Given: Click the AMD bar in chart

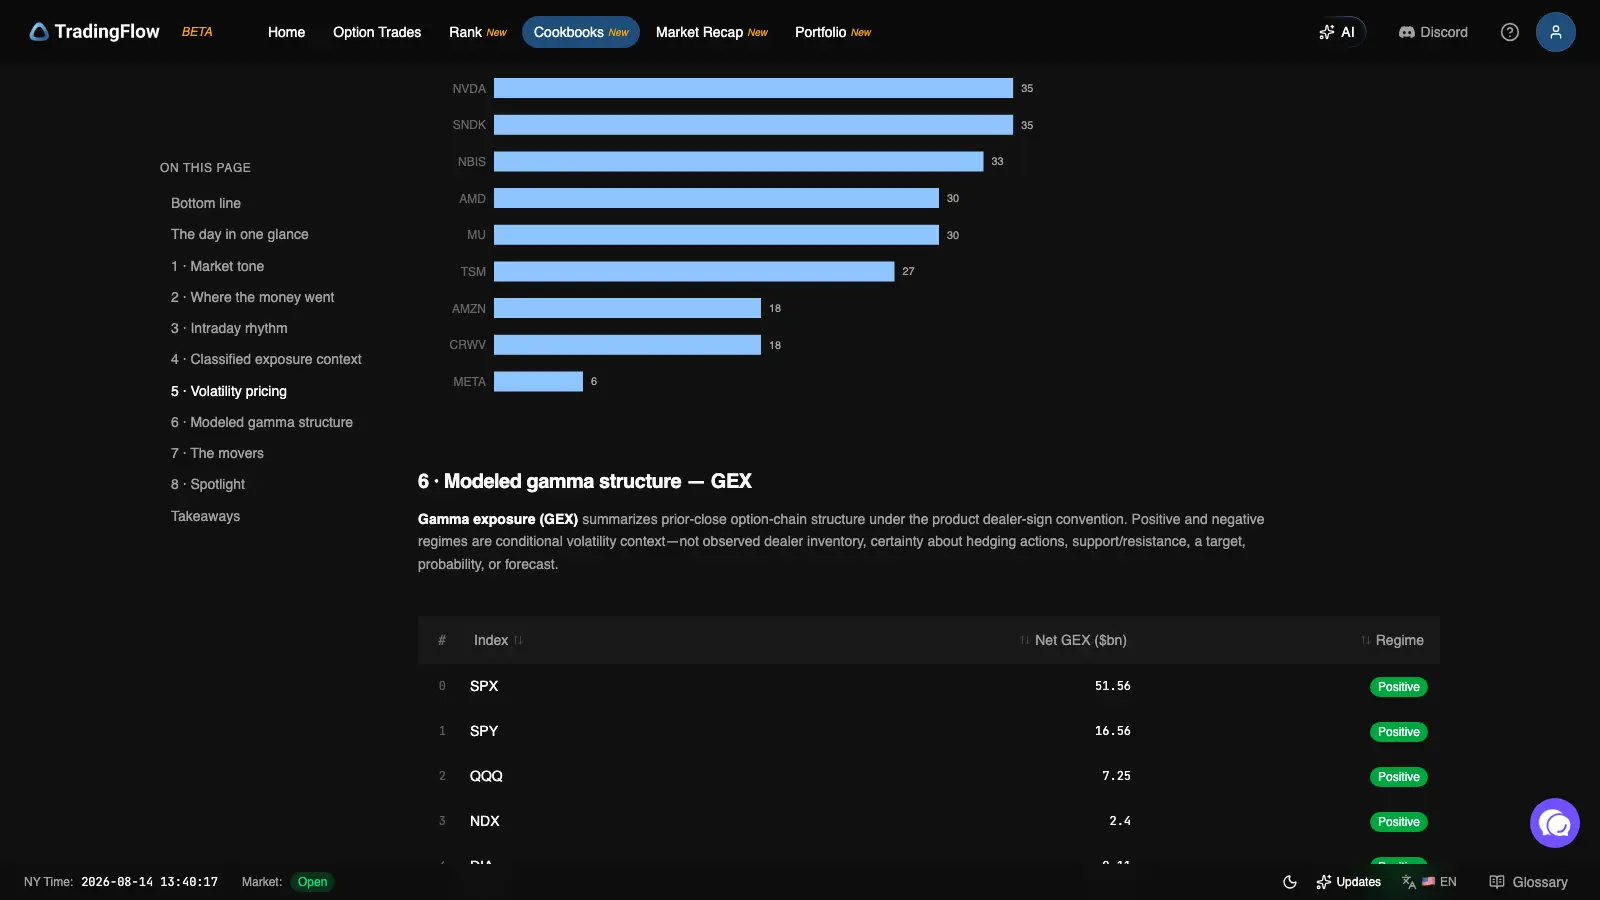Looking at the screenshot, I should (x=716, y=198).
